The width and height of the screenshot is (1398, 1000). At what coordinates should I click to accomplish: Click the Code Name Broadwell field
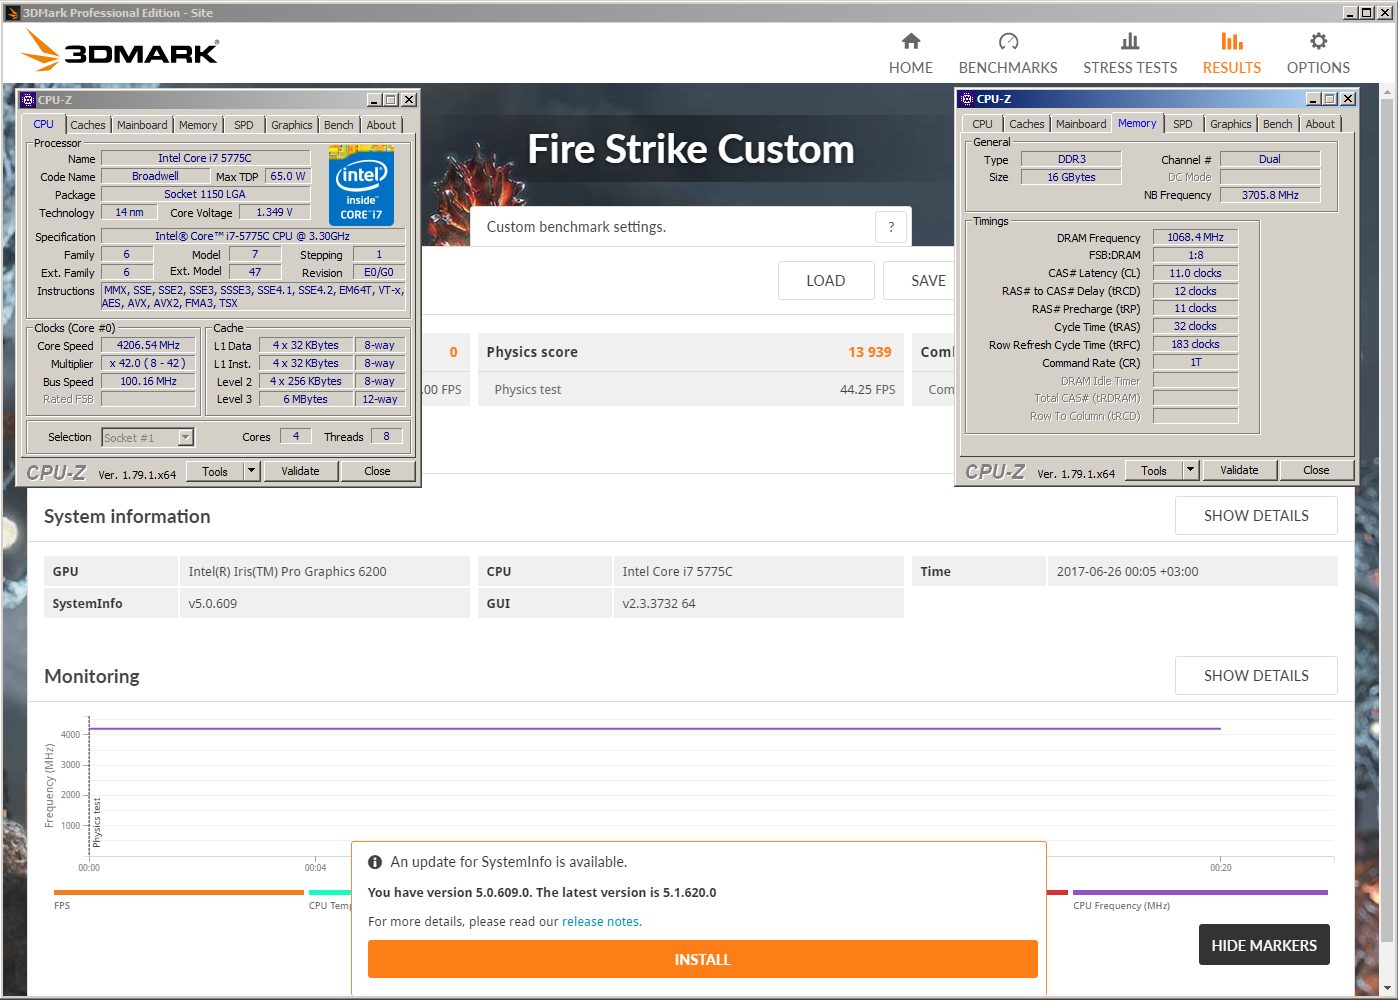tap(155, 176)
